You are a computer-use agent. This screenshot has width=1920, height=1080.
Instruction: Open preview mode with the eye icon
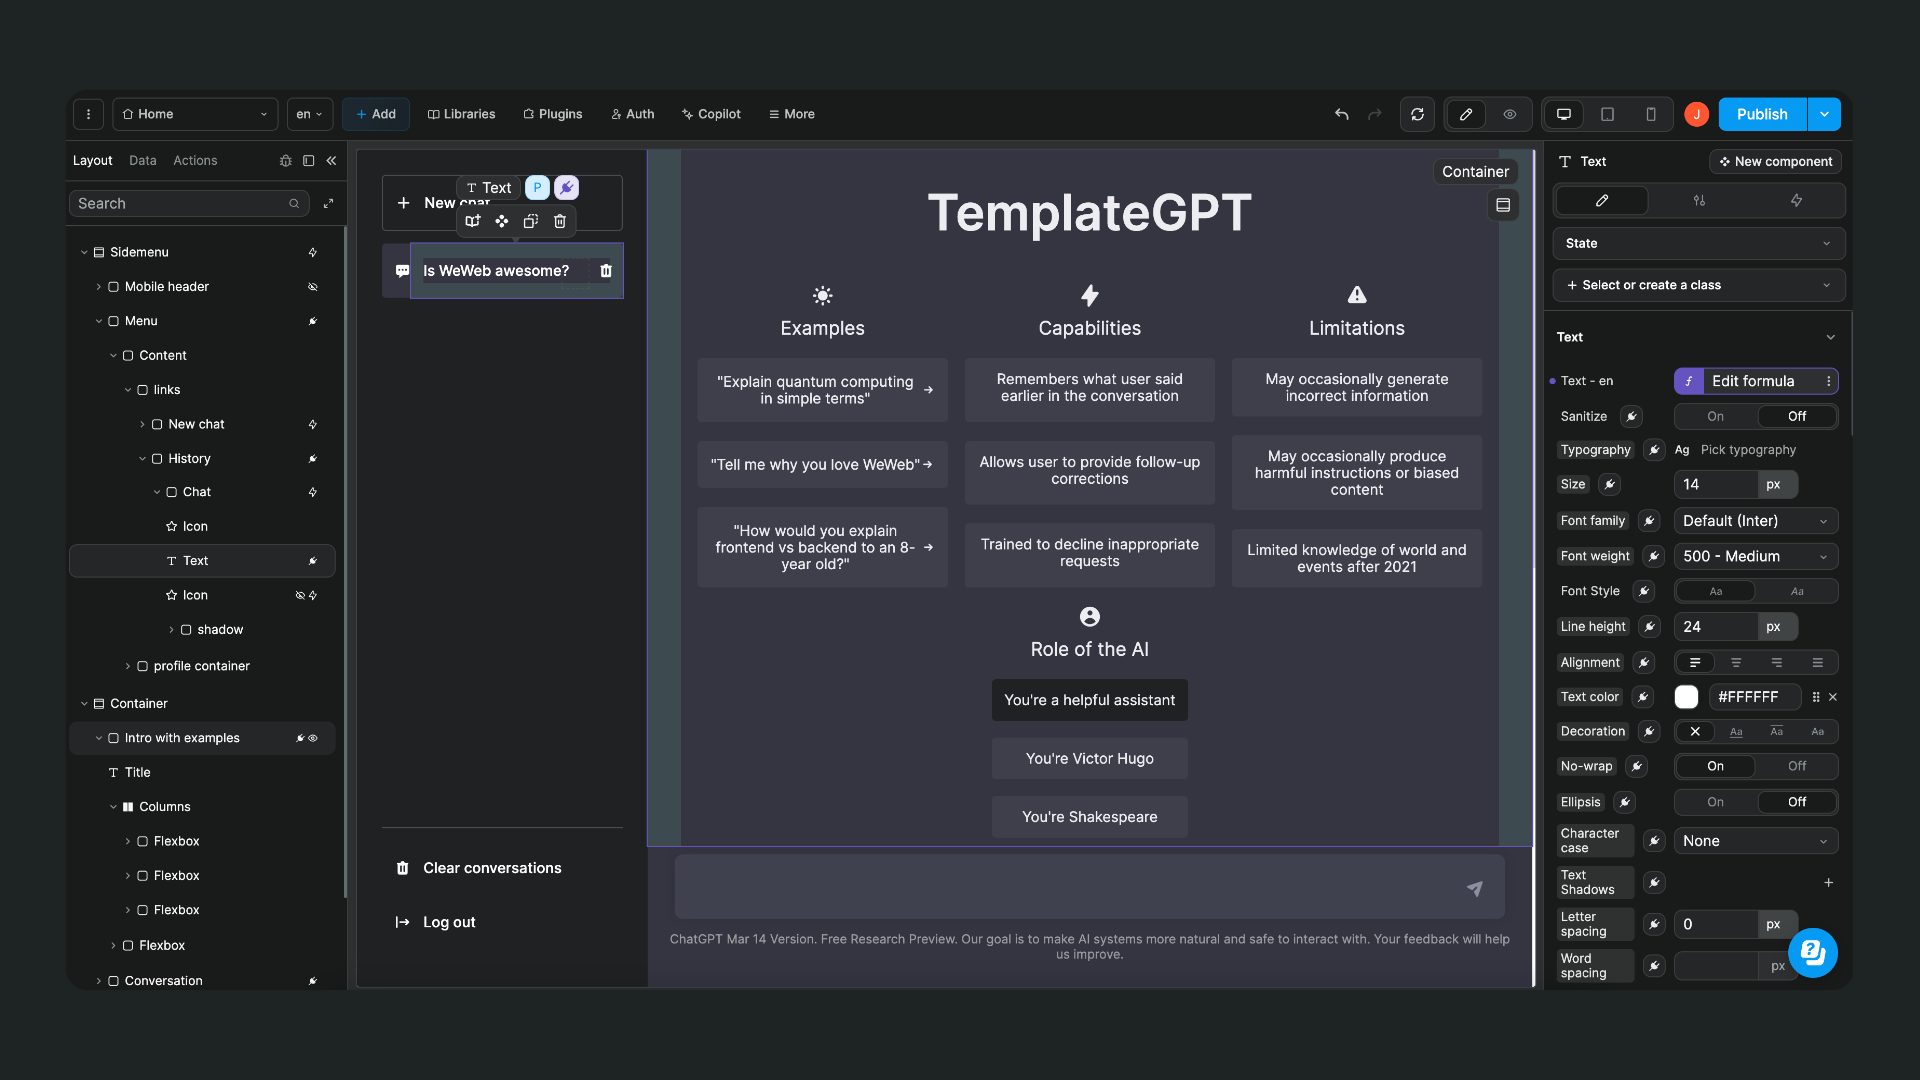click(1510, 114)
